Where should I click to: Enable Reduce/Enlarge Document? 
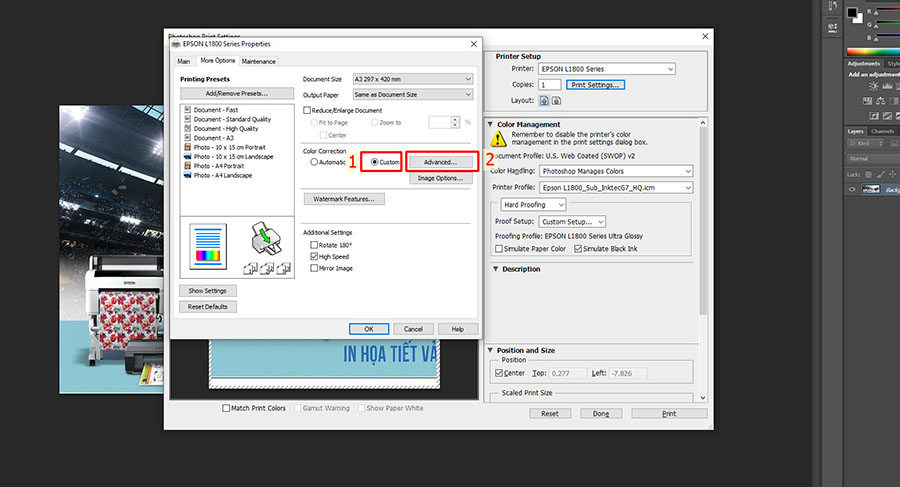(x=307, y=110)
